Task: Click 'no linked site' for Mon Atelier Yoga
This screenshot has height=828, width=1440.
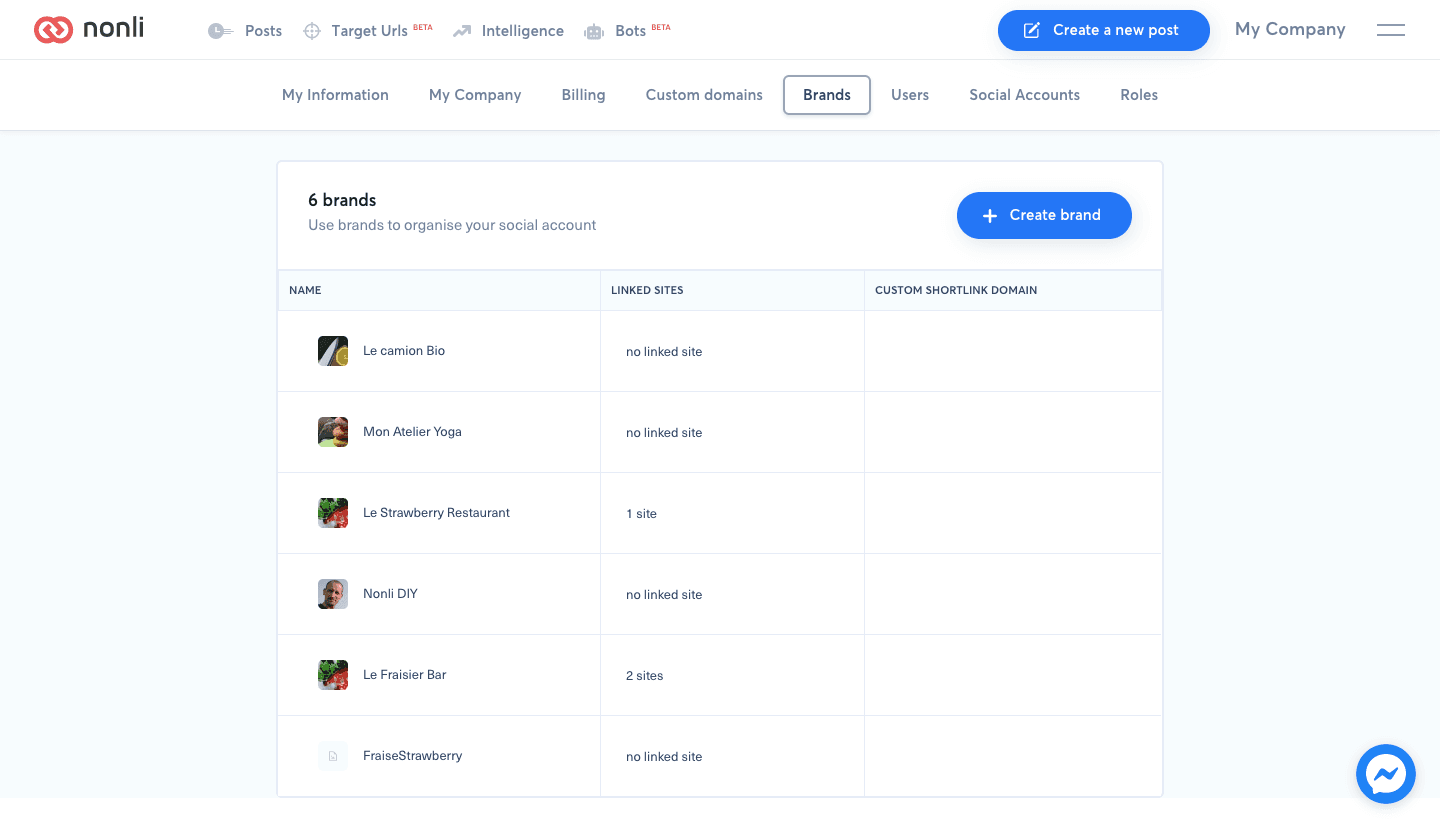Action: (x=664, y=433)
